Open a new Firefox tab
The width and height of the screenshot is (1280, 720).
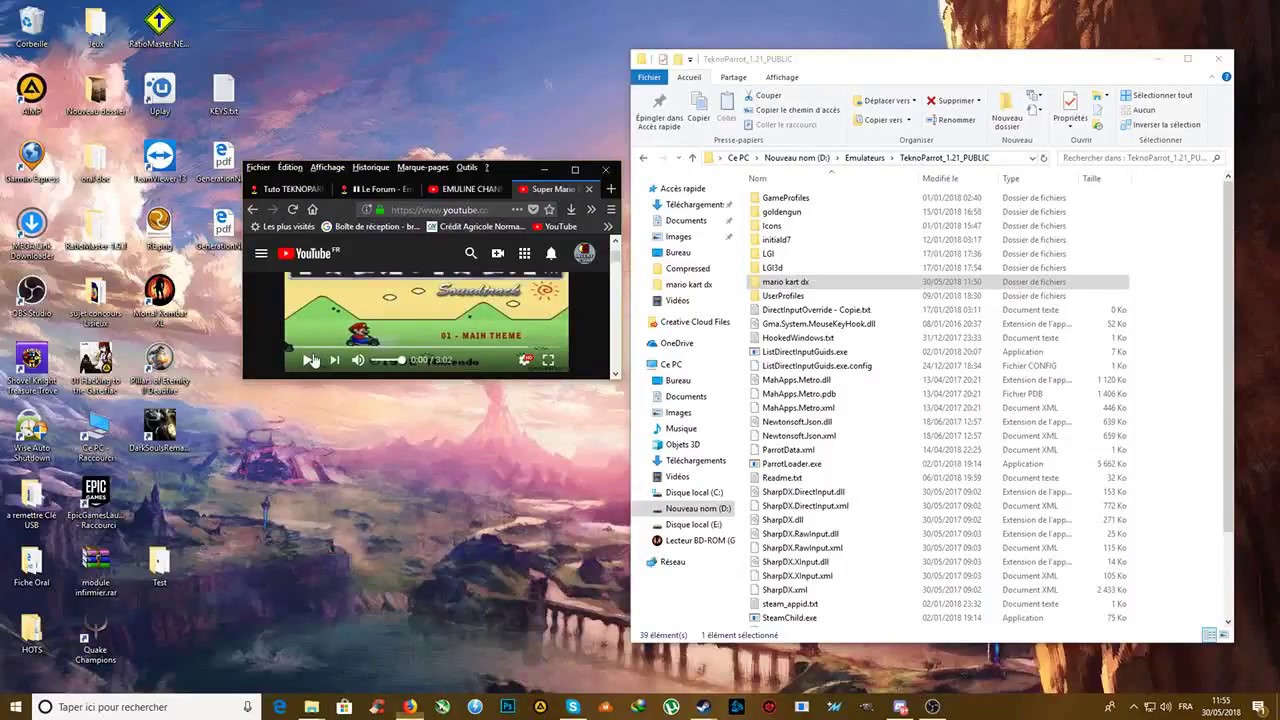coord(610,189)
